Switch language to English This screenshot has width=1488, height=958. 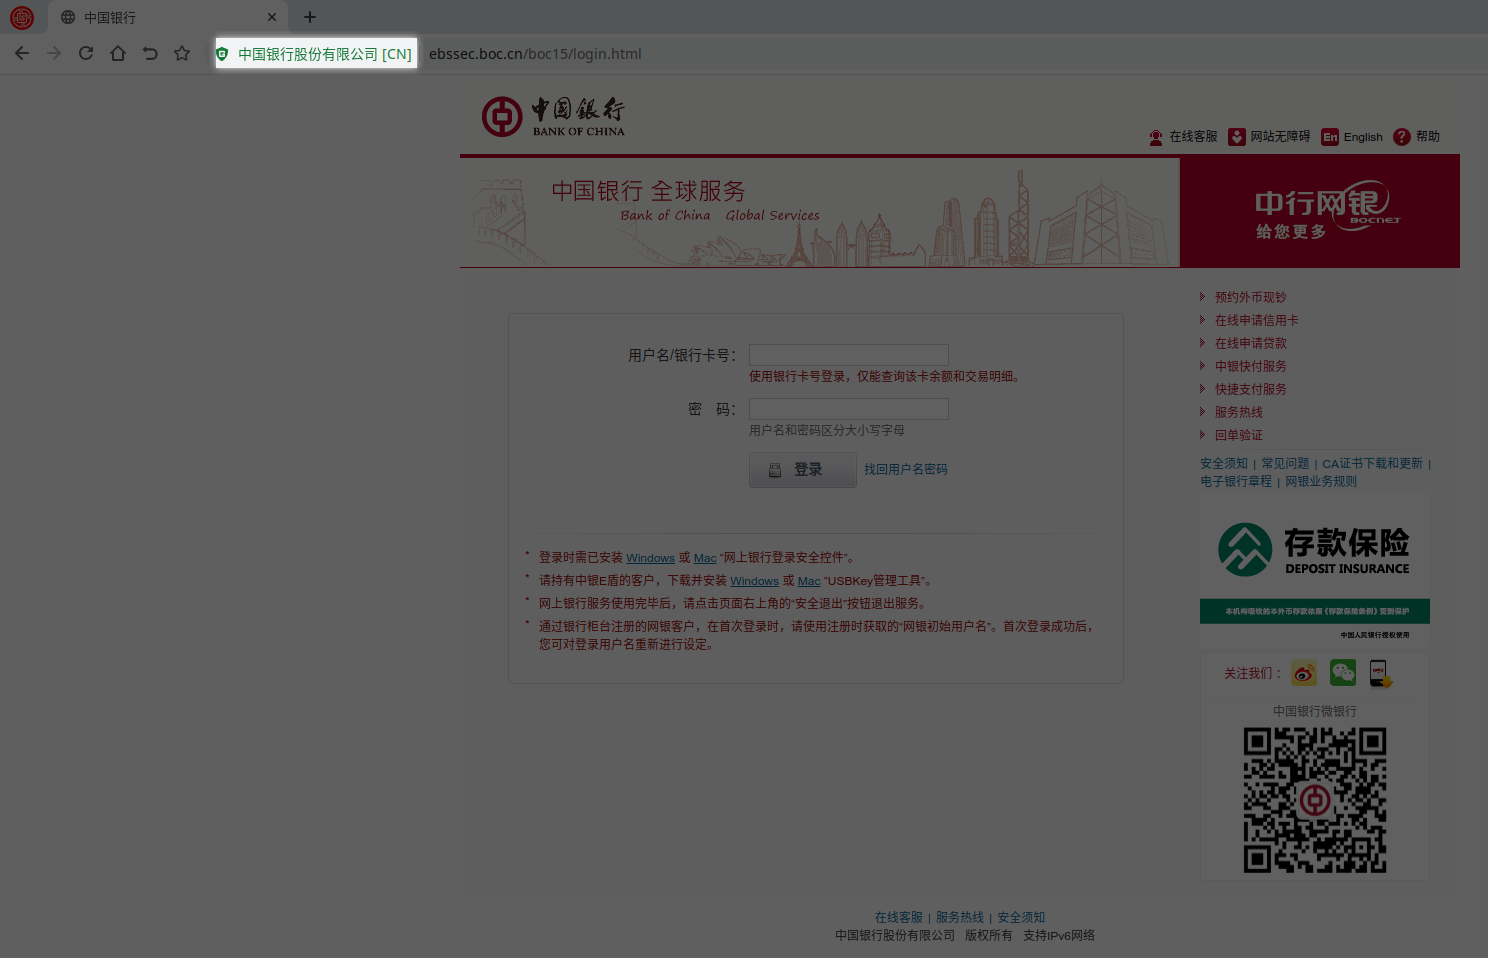(1363, 137)
